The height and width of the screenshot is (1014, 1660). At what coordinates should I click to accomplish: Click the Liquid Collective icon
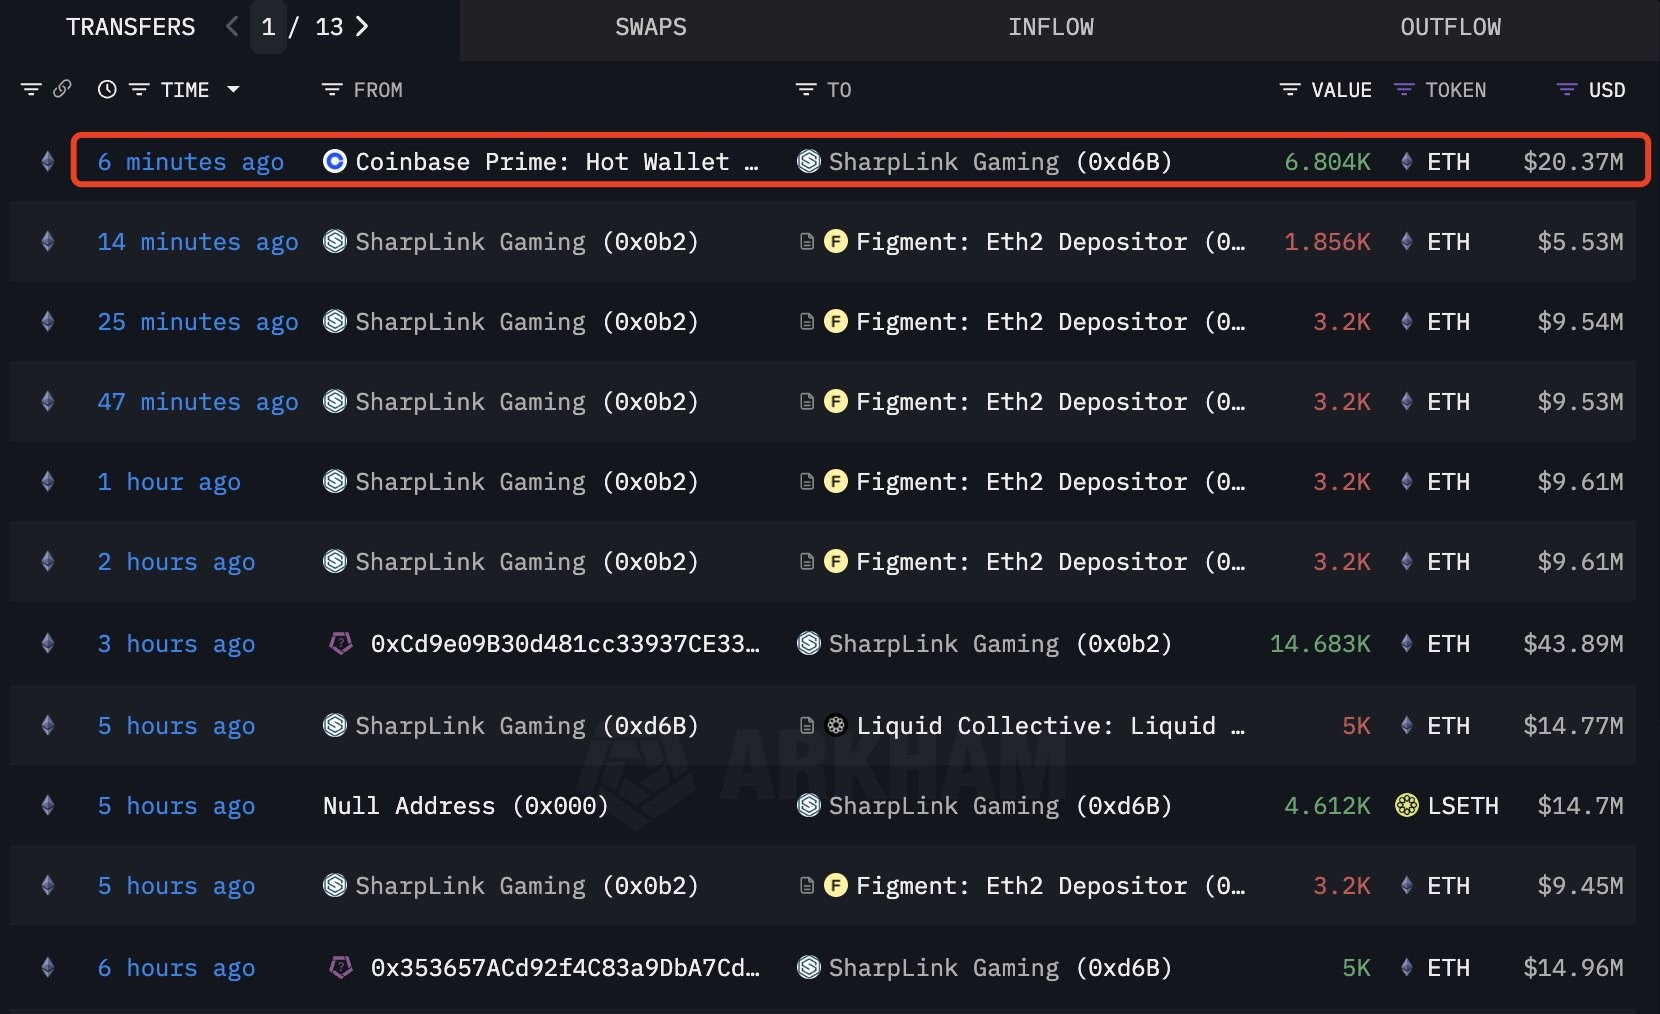coord(835,725)
